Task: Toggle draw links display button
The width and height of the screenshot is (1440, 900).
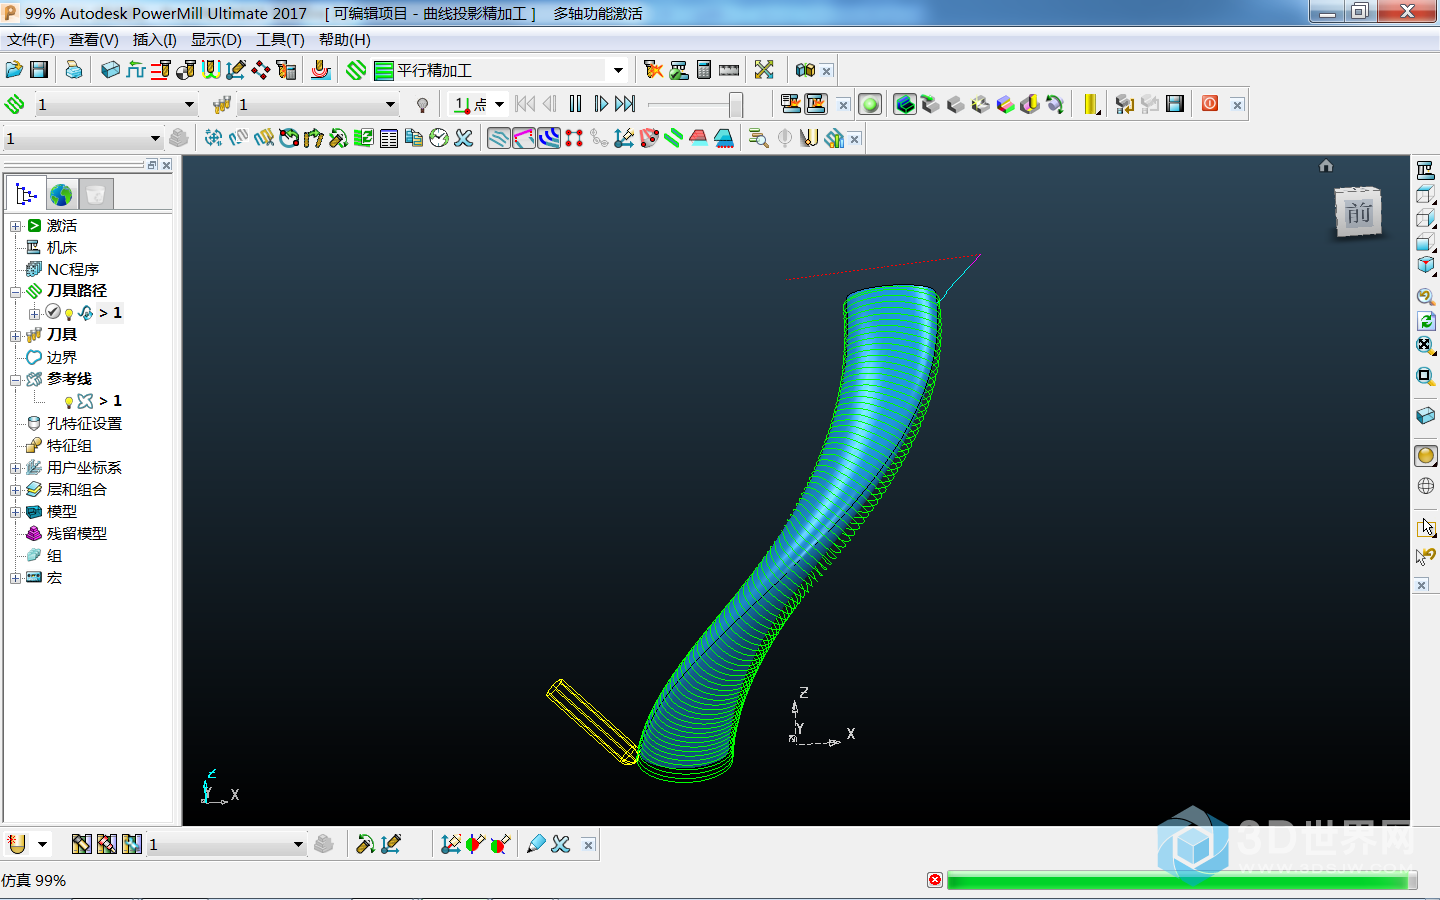Action: (x=524, y=138)
